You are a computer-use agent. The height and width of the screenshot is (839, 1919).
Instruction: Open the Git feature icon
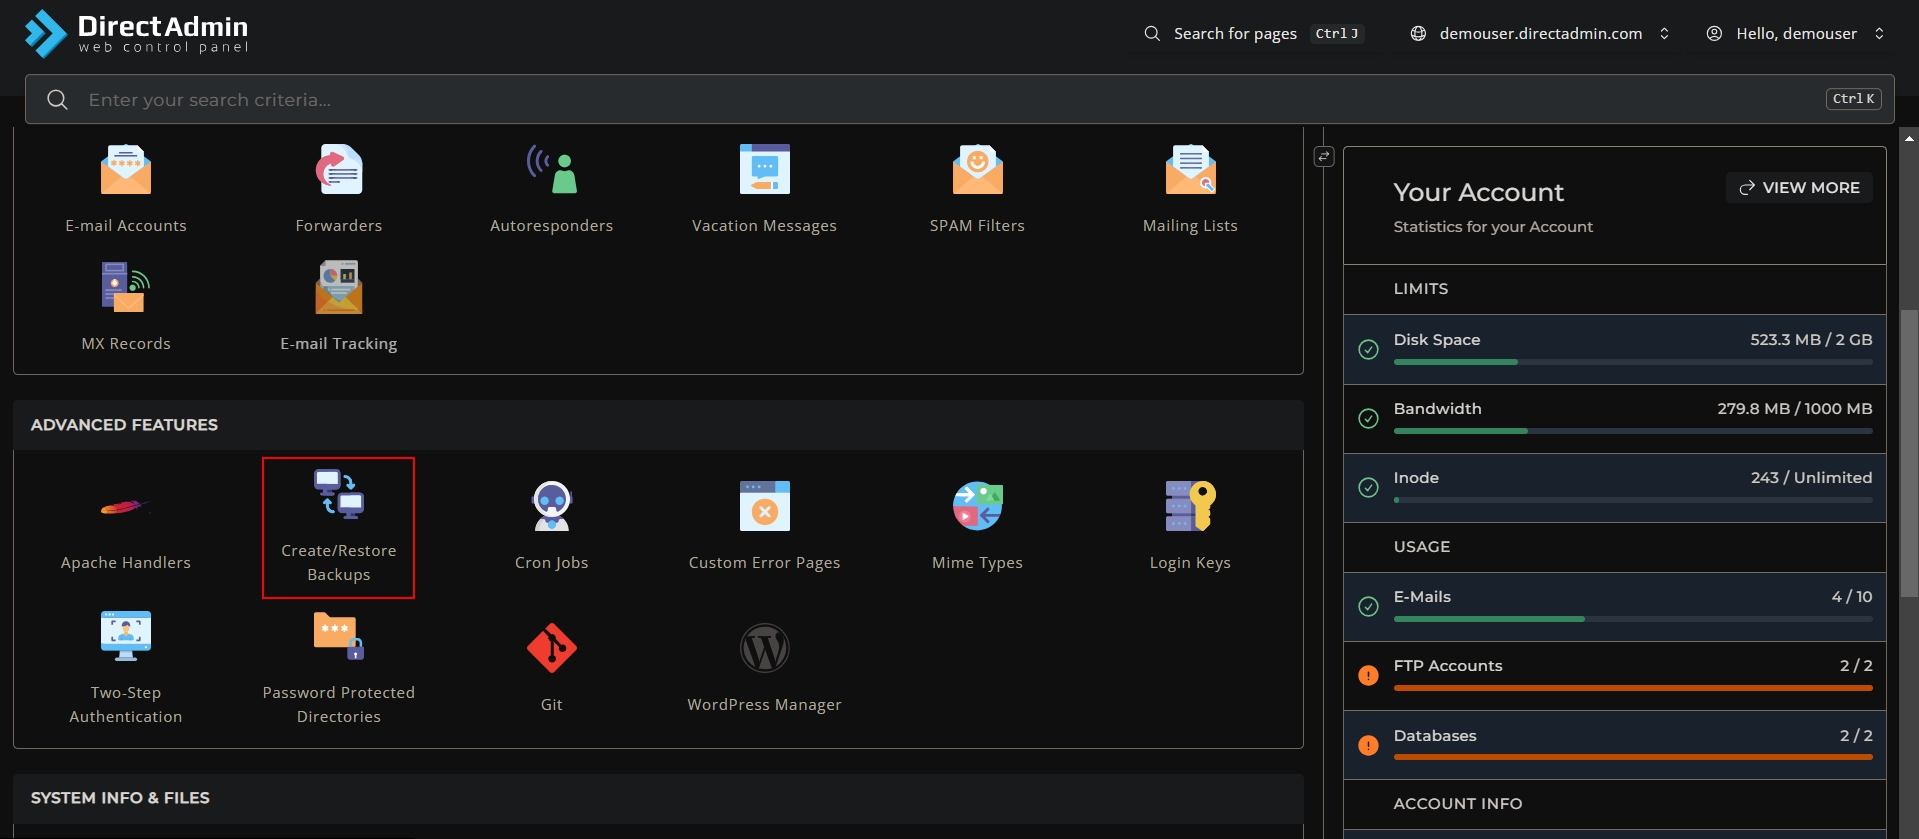point(551,649)
